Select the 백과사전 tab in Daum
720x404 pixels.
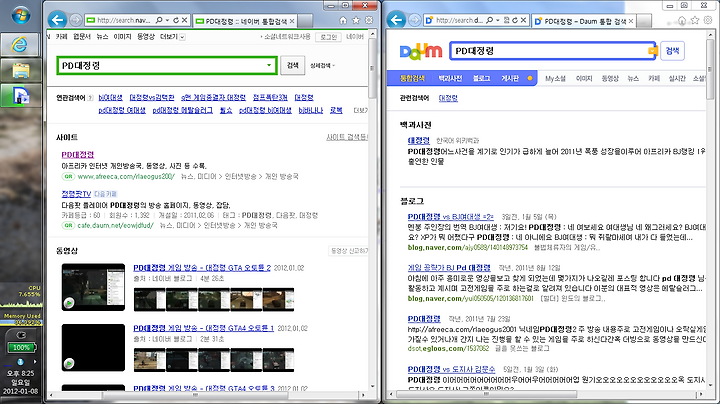point(450,79)
